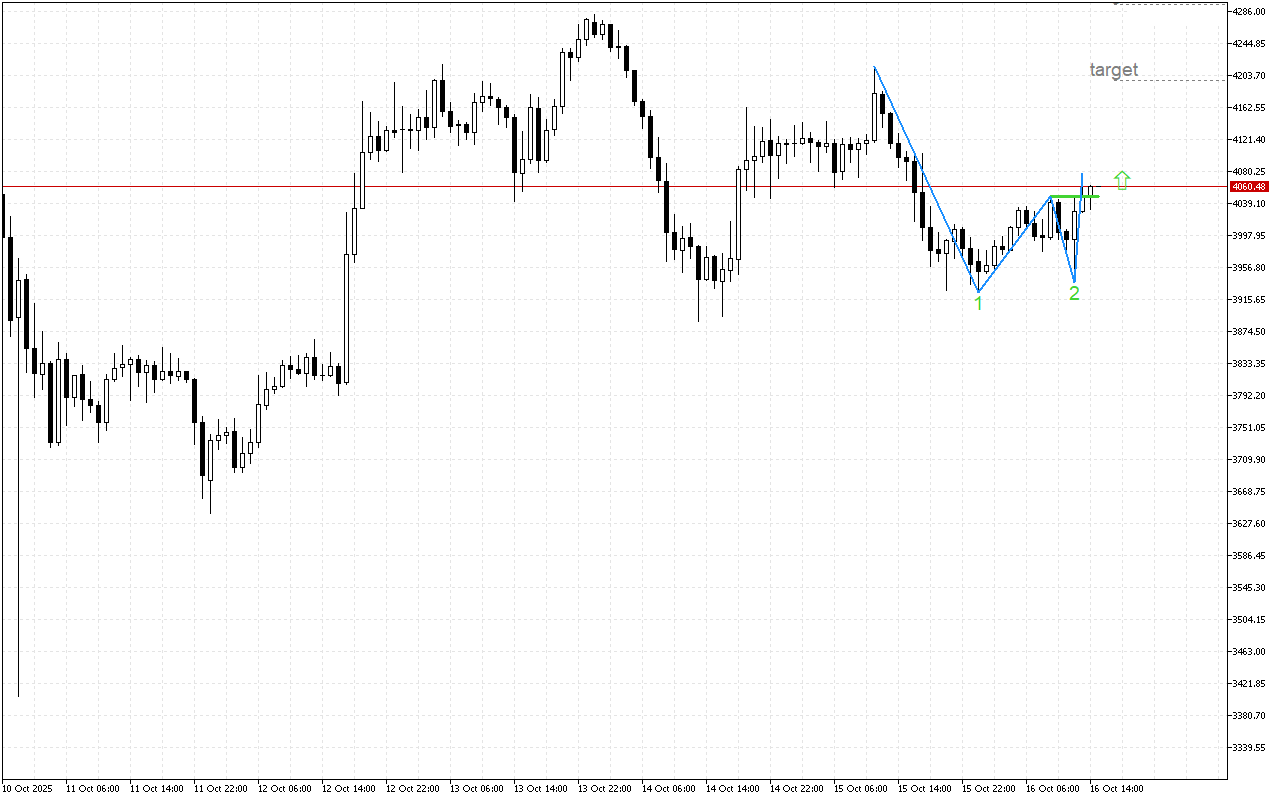This screenshot has width=1280, height=800.
Task: Click the green up arrow signal icon
Action: coord(1122,180)
